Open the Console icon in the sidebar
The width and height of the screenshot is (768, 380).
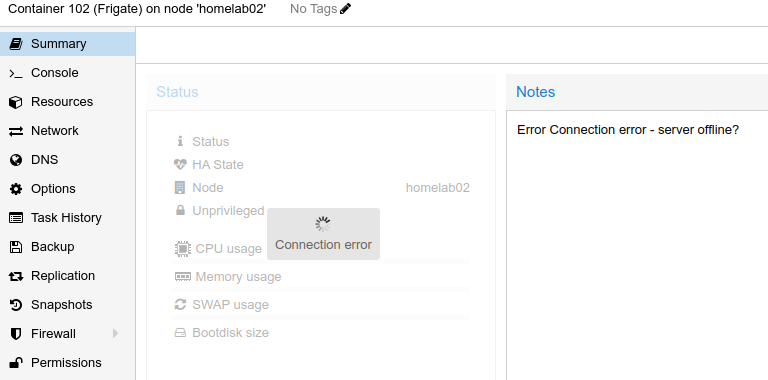coord(16,73)
